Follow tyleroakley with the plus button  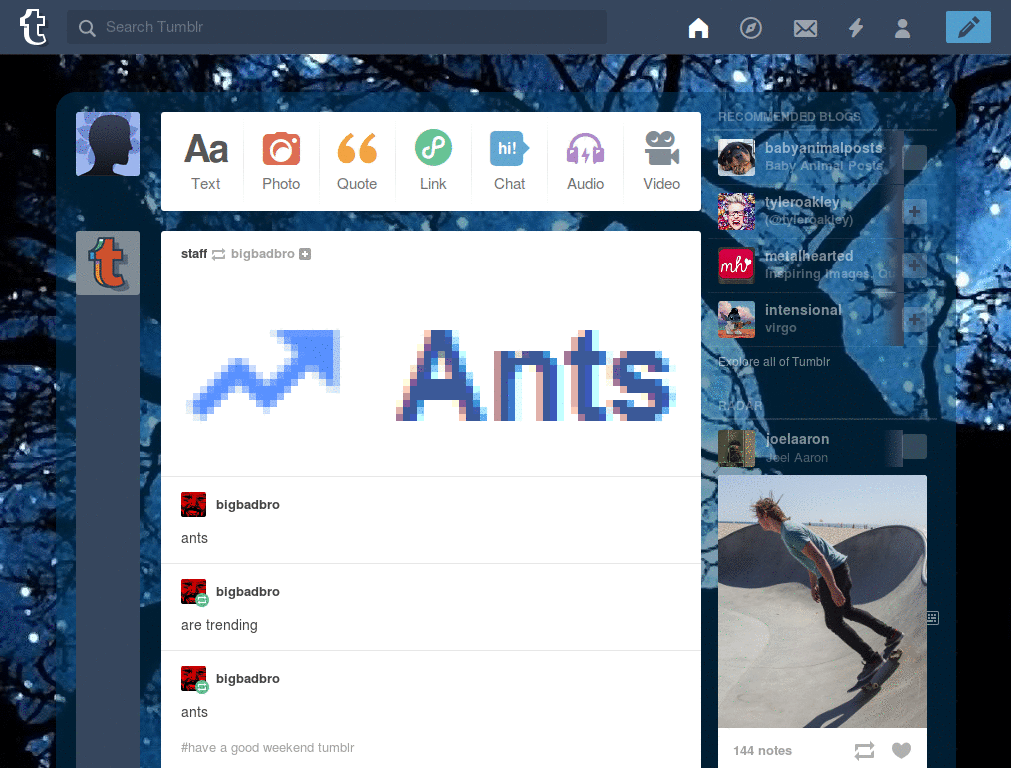pos(914,212)
